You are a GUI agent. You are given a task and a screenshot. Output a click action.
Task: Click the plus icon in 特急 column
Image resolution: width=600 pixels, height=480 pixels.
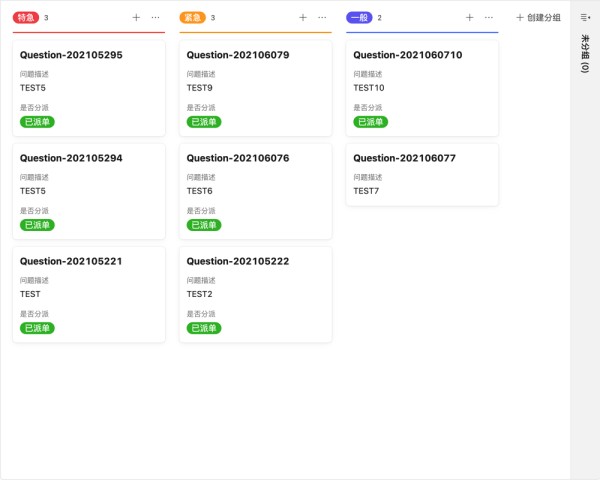tap(136, 17)
